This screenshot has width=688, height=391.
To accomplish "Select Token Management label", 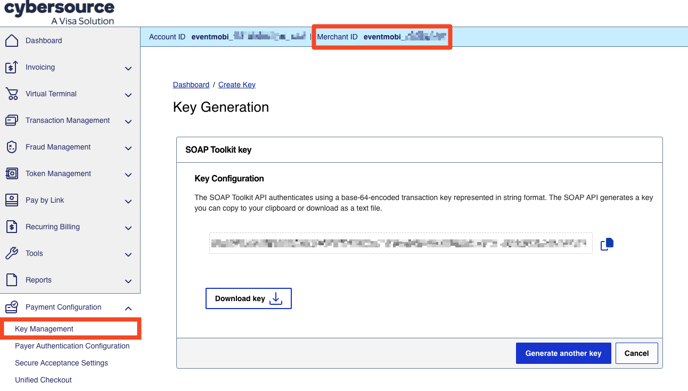I will tap(58, 173).
